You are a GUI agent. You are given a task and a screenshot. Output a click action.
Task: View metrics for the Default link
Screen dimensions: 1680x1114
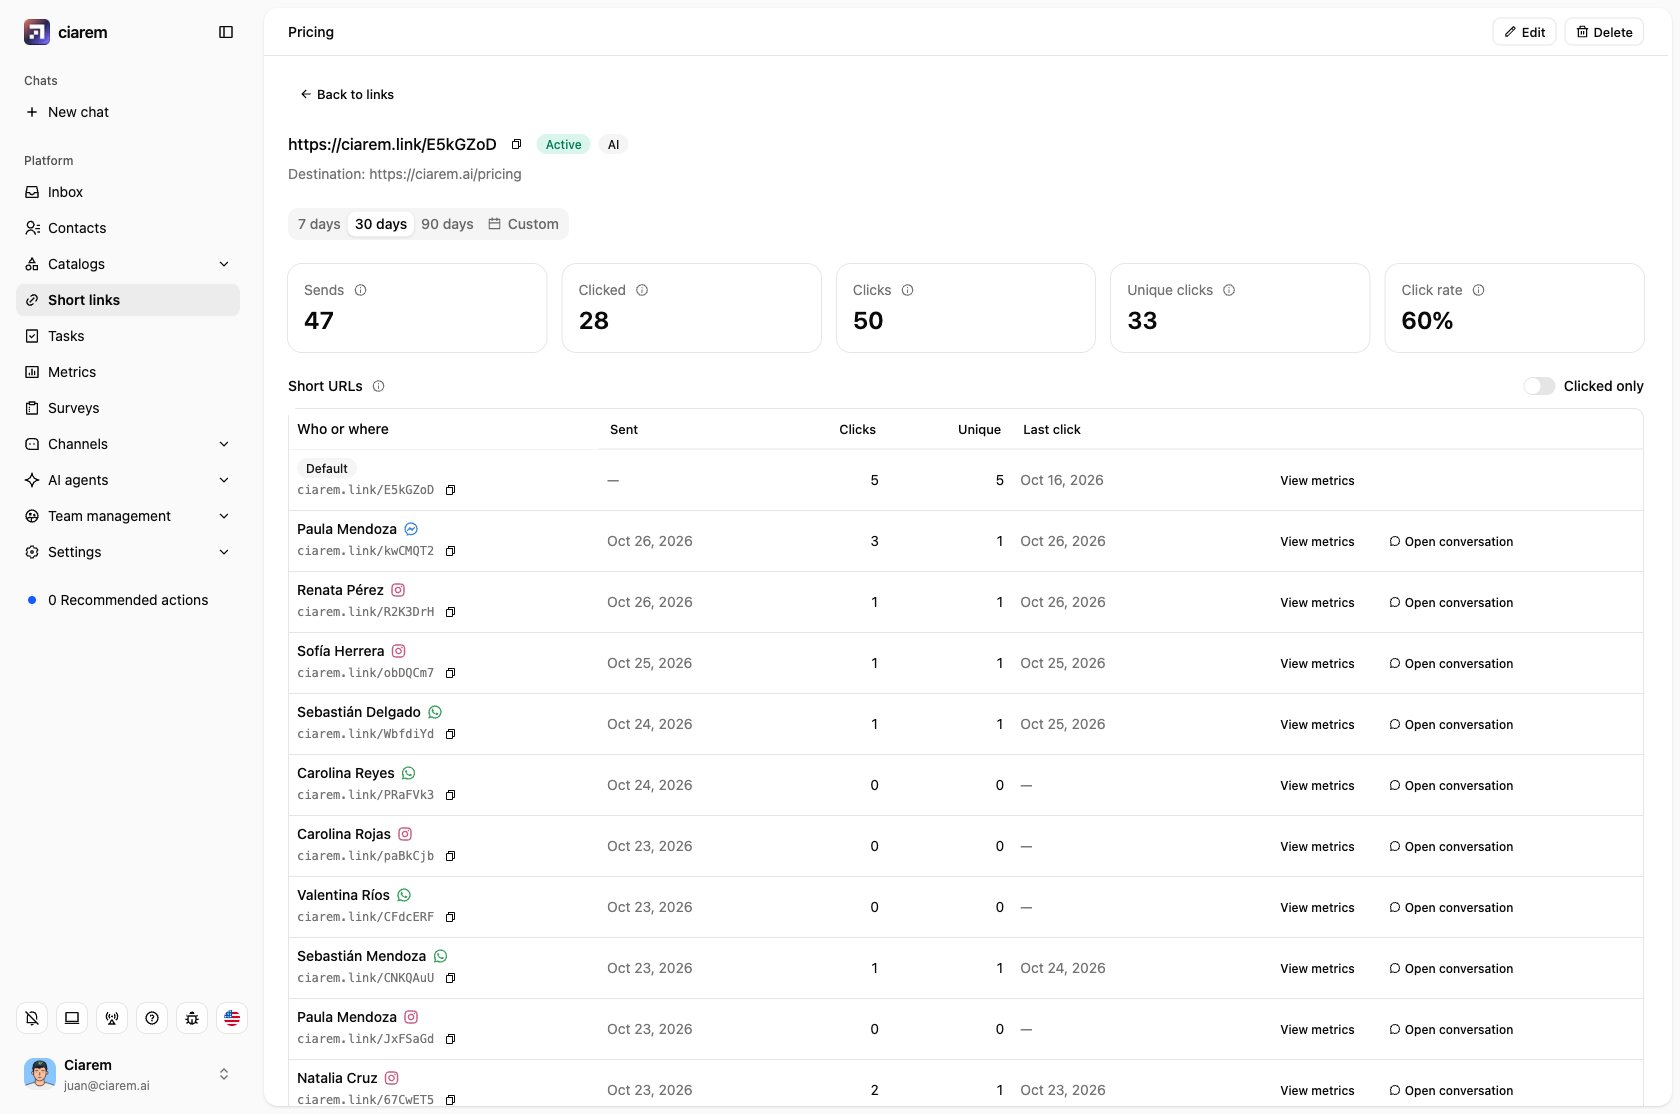pyautogui.click(x=1317, y=481)
